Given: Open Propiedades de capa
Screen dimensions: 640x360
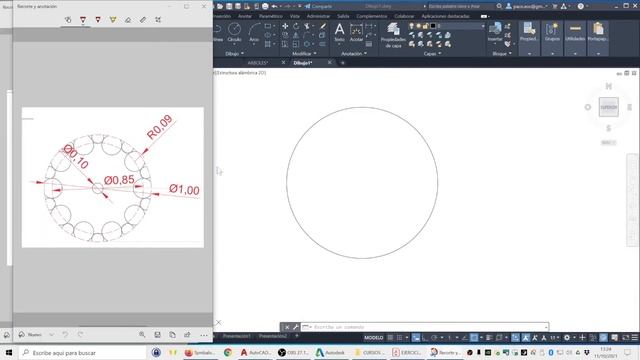Looking at the screenshot, I should tap(393, 36).
